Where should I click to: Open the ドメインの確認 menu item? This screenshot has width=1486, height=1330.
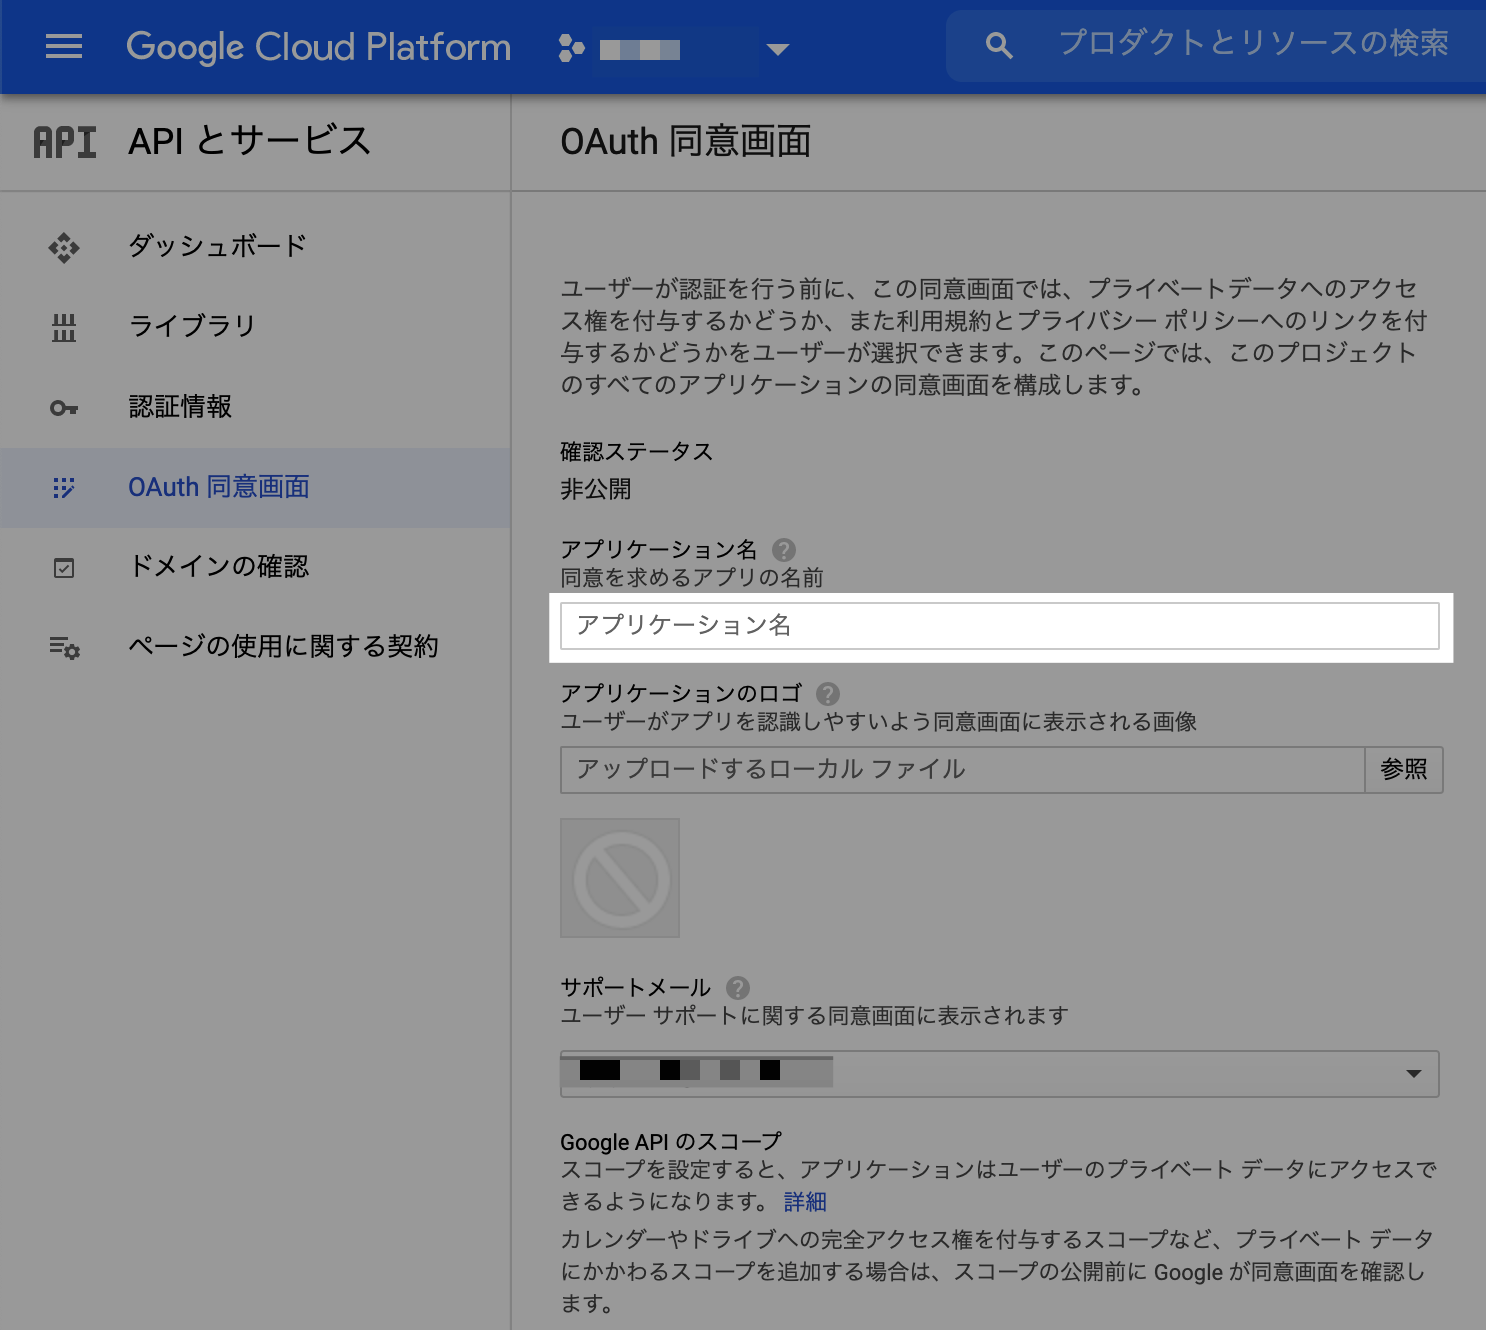coord(256,567)
